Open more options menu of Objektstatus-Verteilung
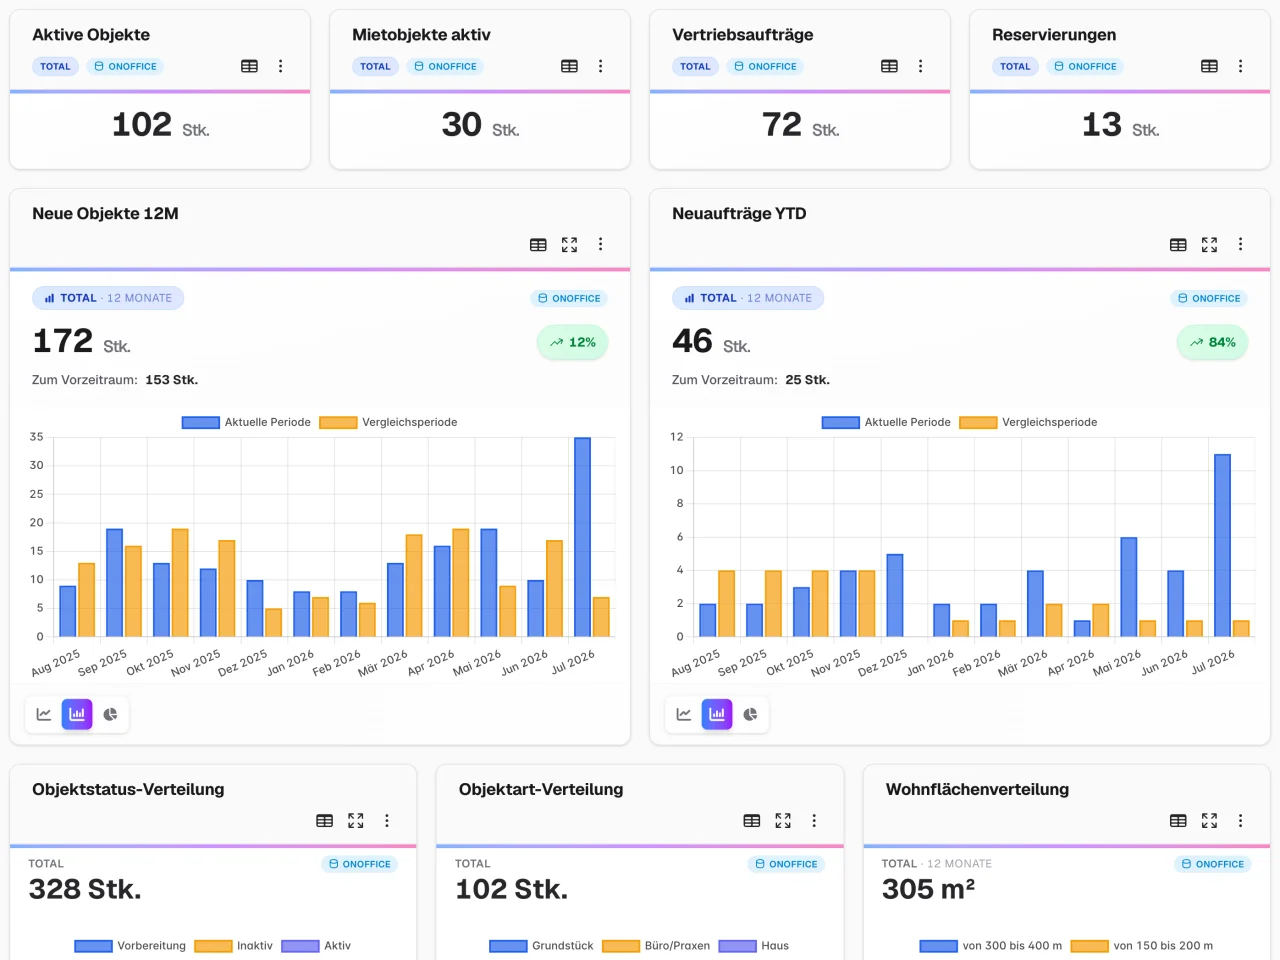 click(387, 820)
